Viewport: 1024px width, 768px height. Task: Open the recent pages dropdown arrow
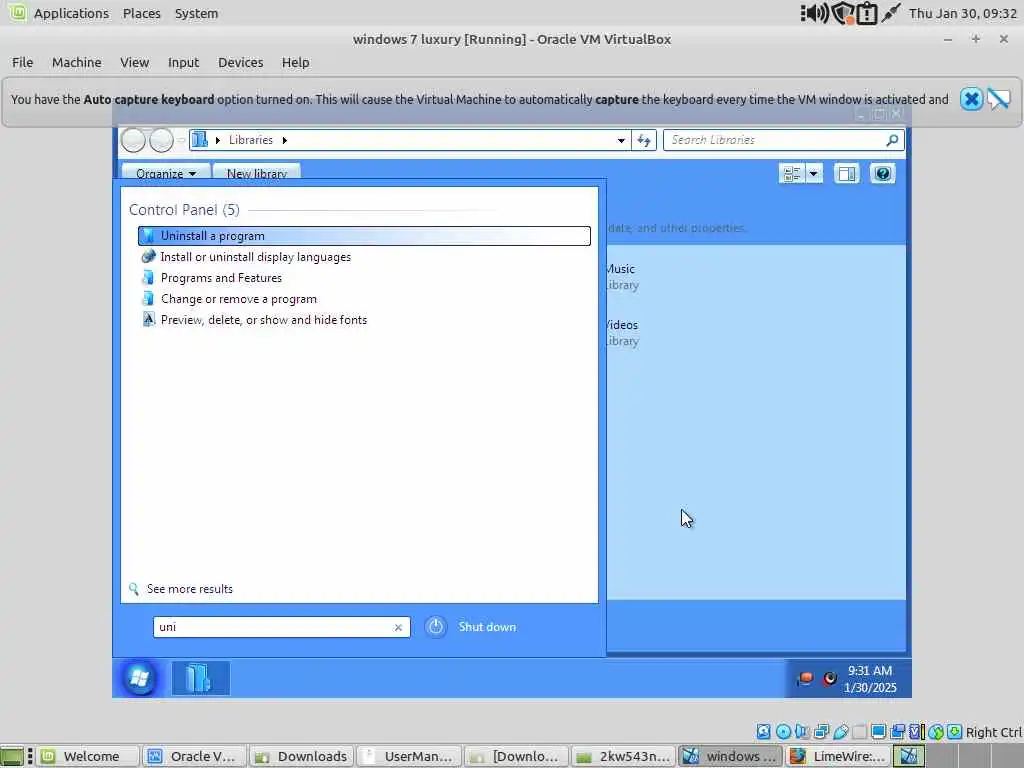(x=182, y=140)
